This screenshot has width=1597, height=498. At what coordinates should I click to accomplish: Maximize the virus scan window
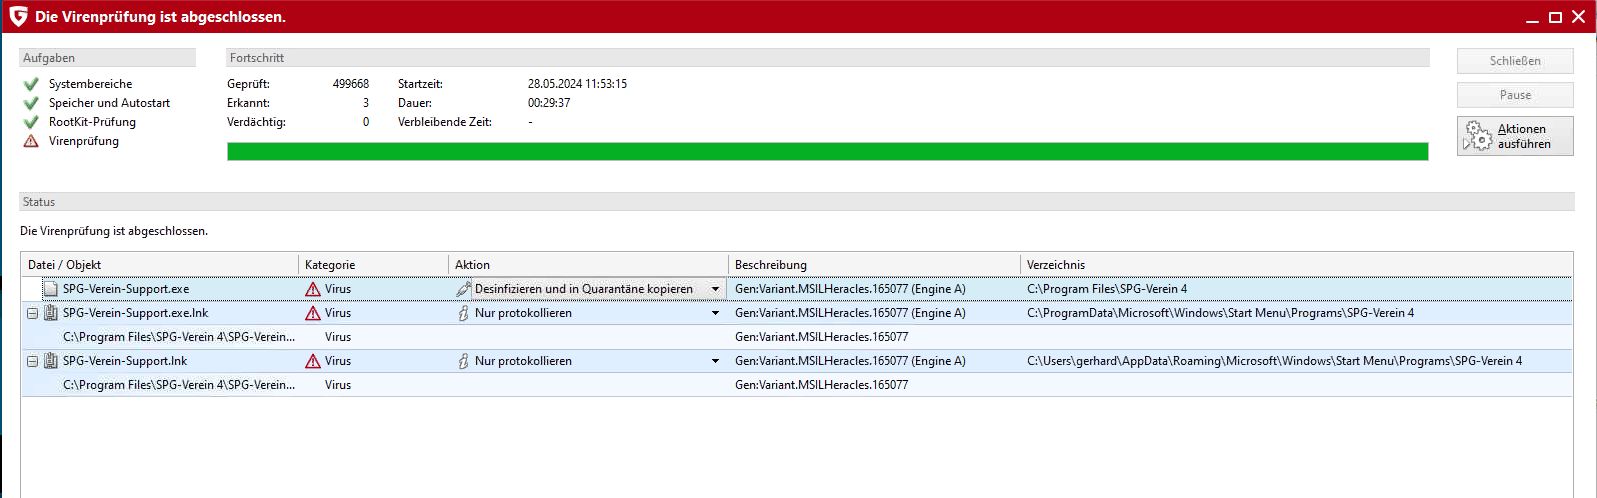[x=1555, y=17]
